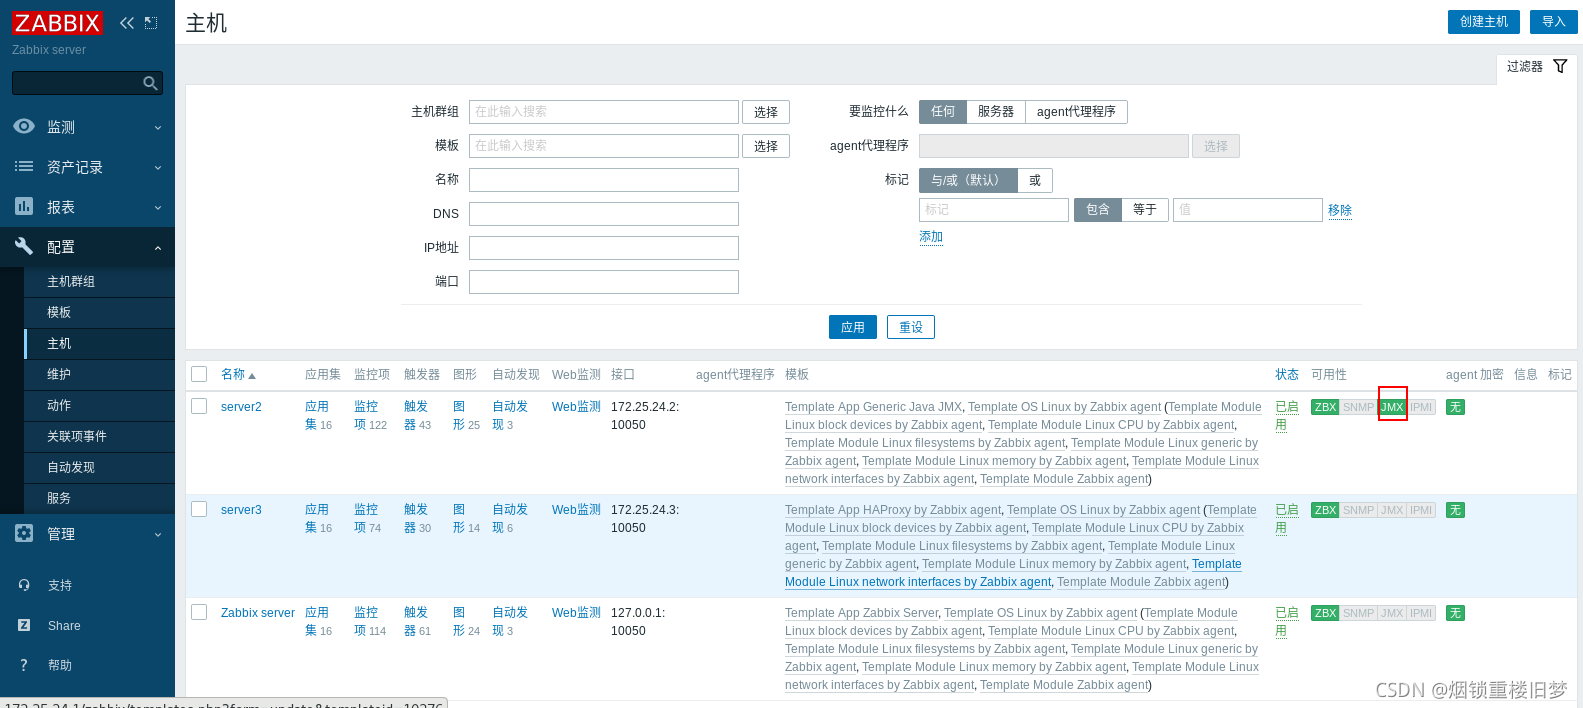Click the 过滤器 tab
The width and height of the screenshot is (1583, 708).
click(1537, 66)
